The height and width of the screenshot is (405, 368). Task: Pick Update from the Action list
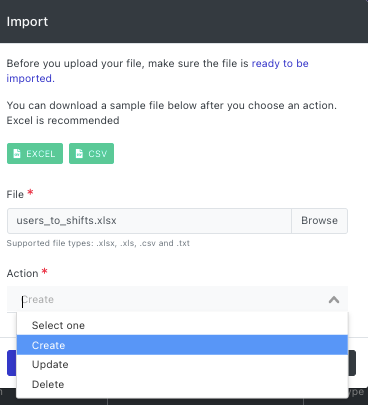point(182,364)
